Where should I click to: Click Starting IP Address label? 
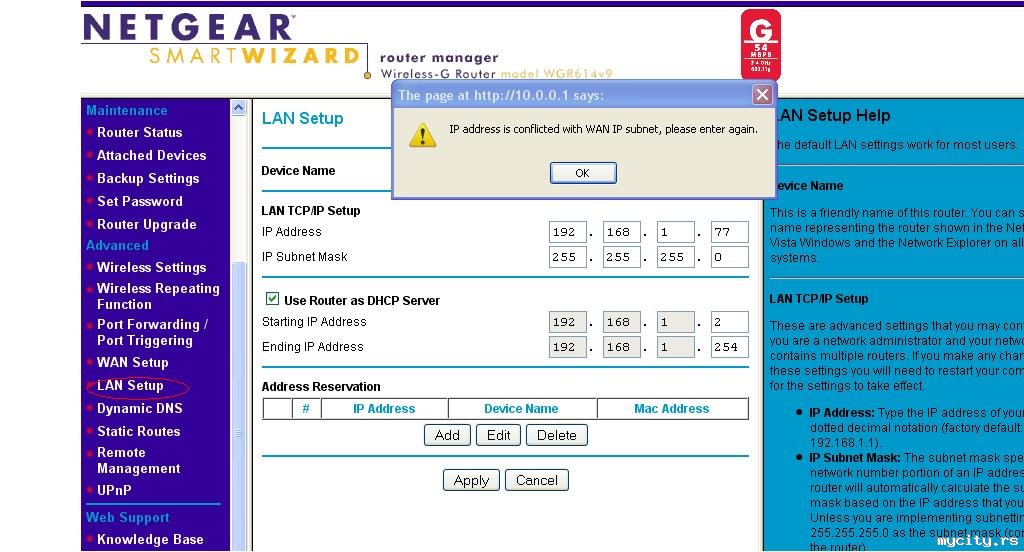click(314, 322)
